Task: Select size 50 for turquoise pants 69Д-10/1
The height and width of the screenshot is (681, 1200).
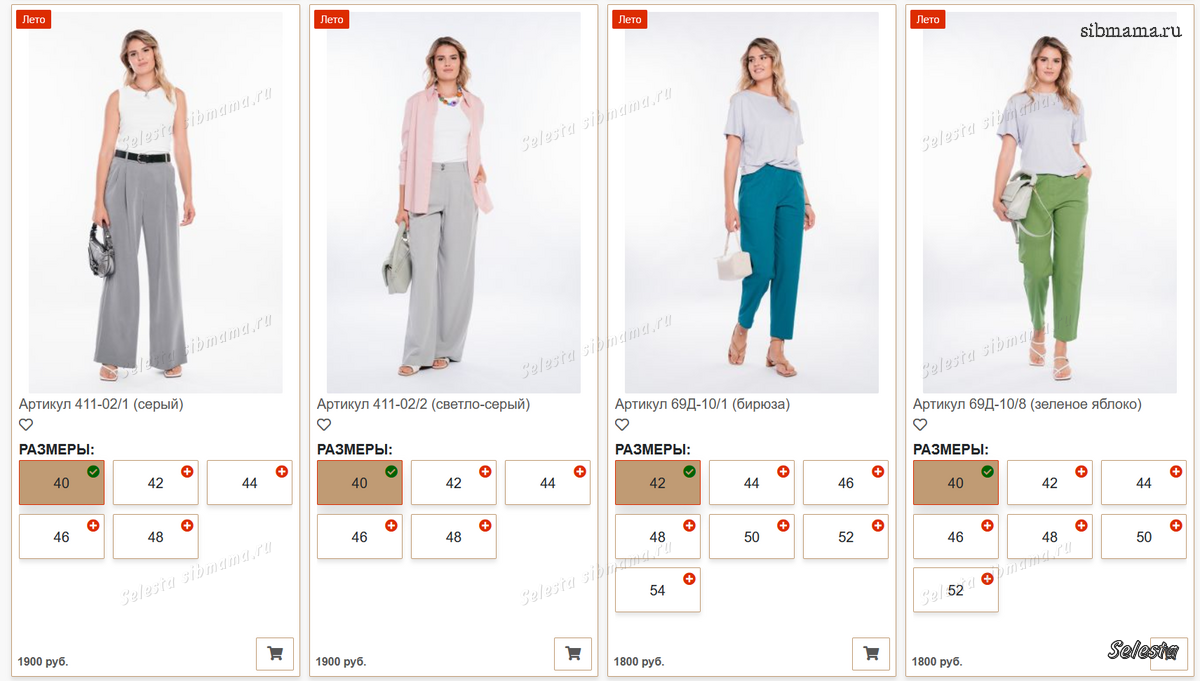Action: coord(751,537)
